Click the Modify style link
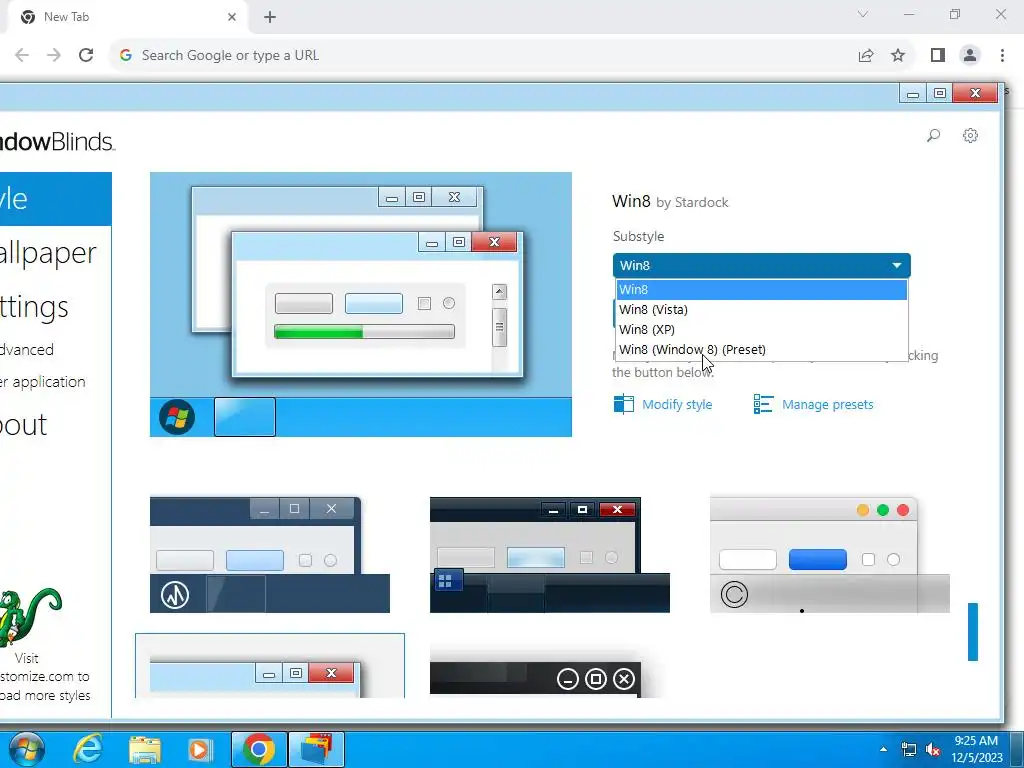Image resolution: width=1024 pixels, height=768 pixels. (677, 404)
